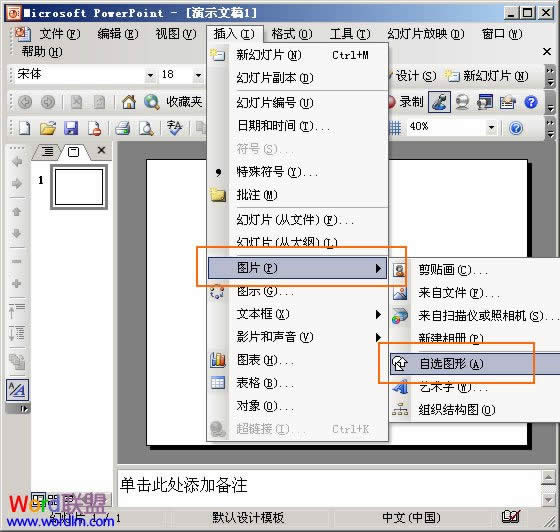Choose Clip Art in picture submenu
560x532 pixels.
[475, 270]
